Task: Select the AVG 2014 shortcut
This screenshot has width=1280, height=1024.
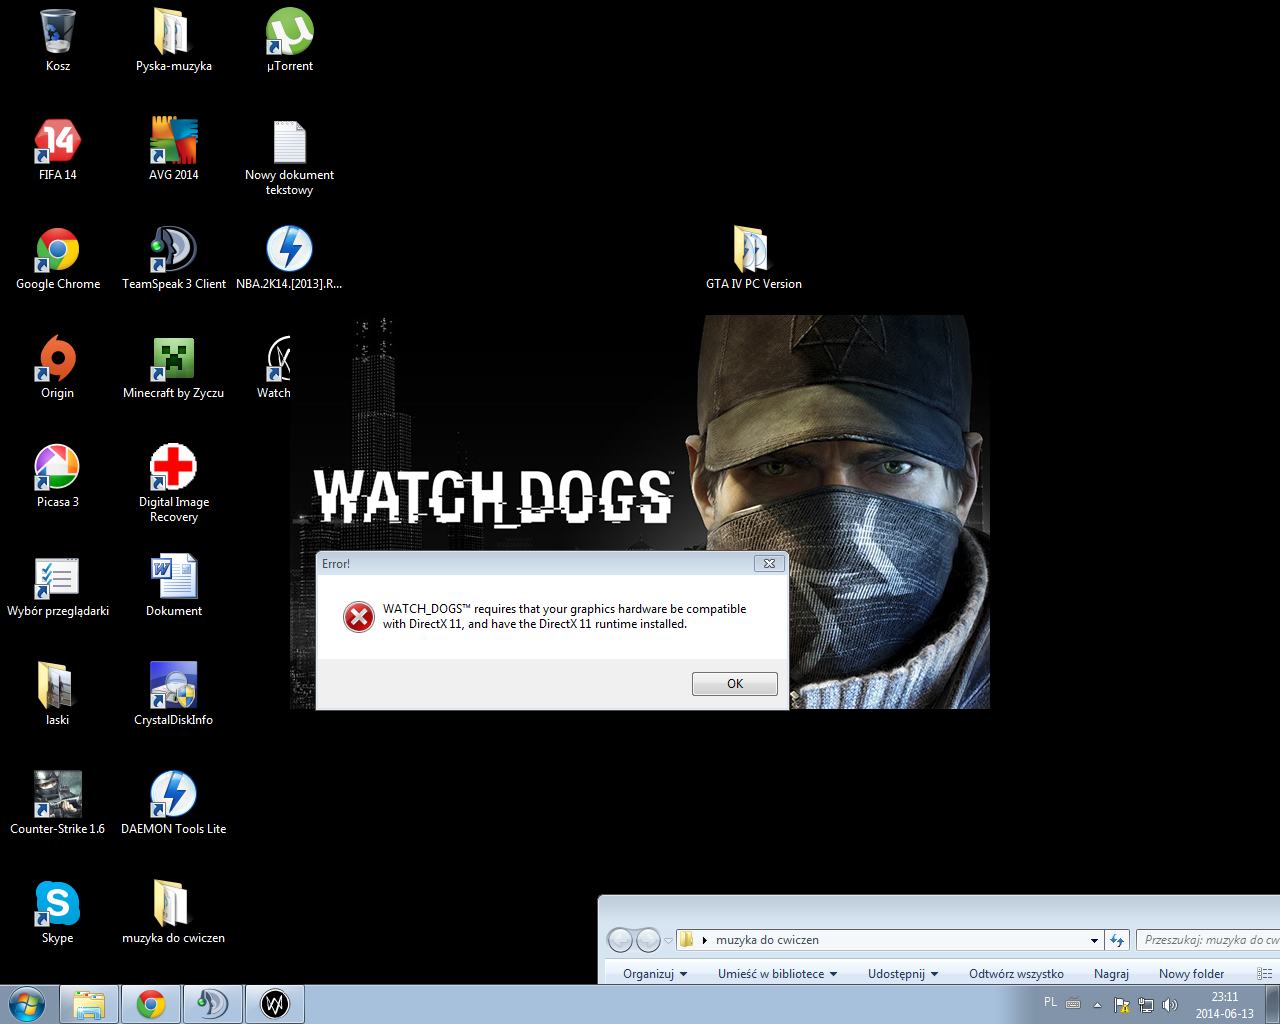Action: 174,149
